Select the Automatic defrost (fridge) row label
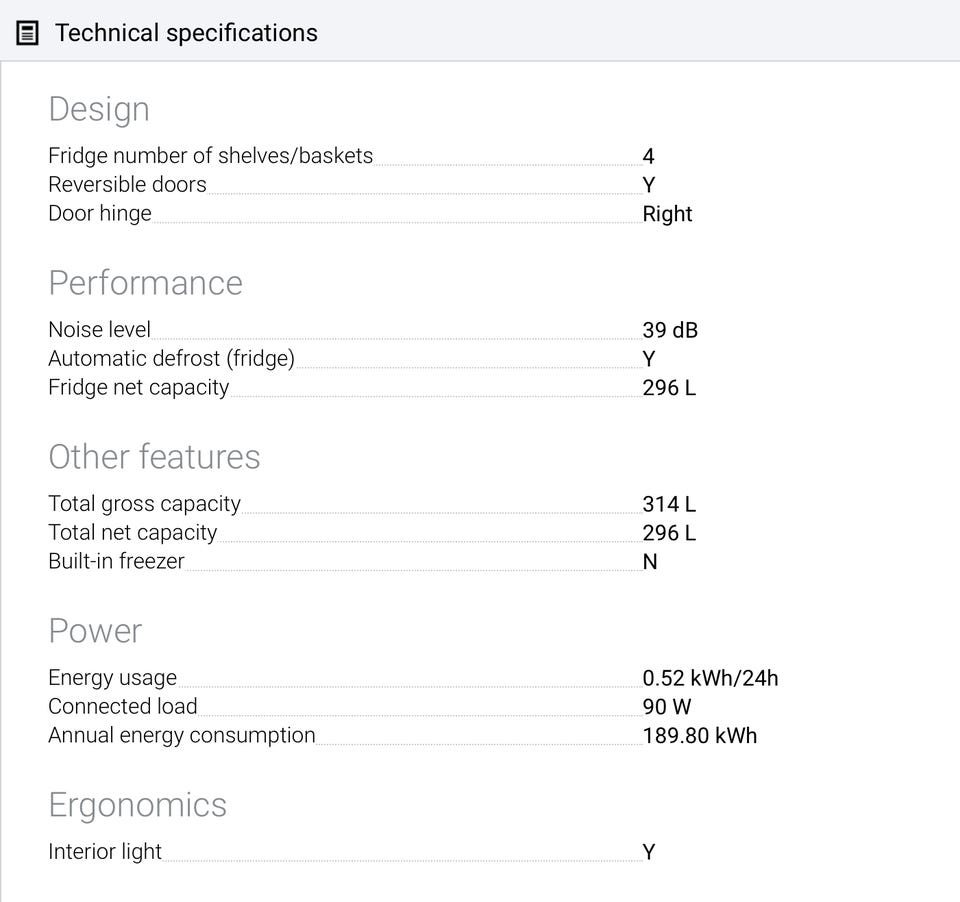Viewport: 960px width, 902px height. (171, 359)
